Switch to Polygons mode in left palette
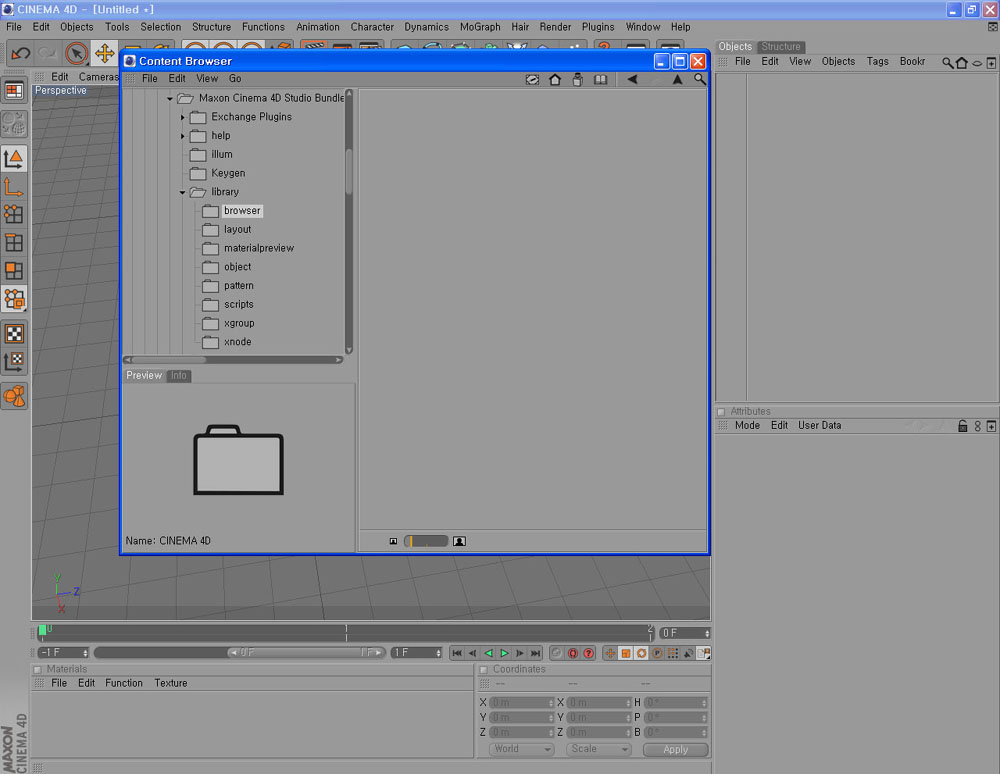The width and height of the screenshot is (1000, 774). [x=14, y=271]
